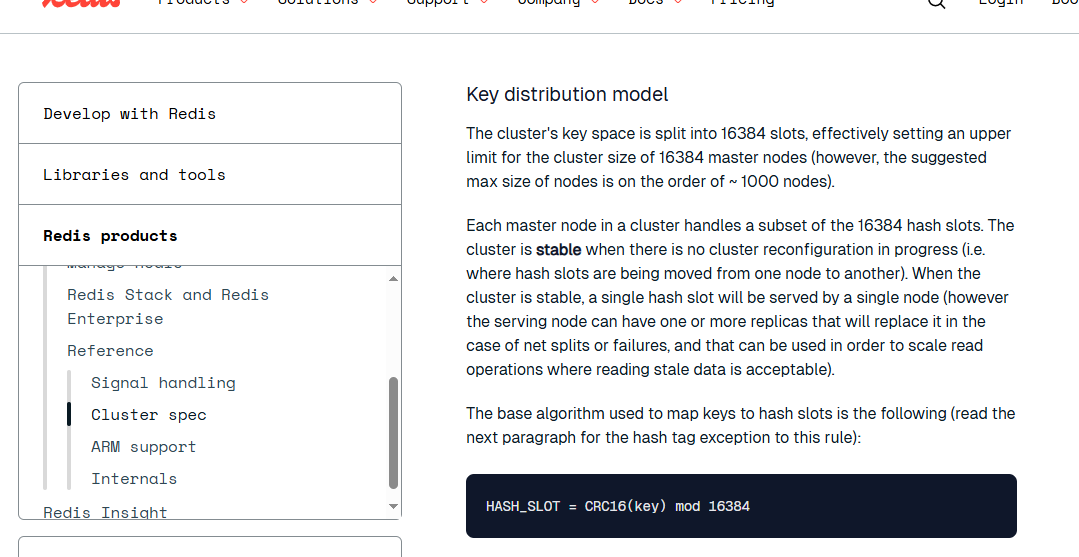Click the Login link

(x=1000, y=3)
